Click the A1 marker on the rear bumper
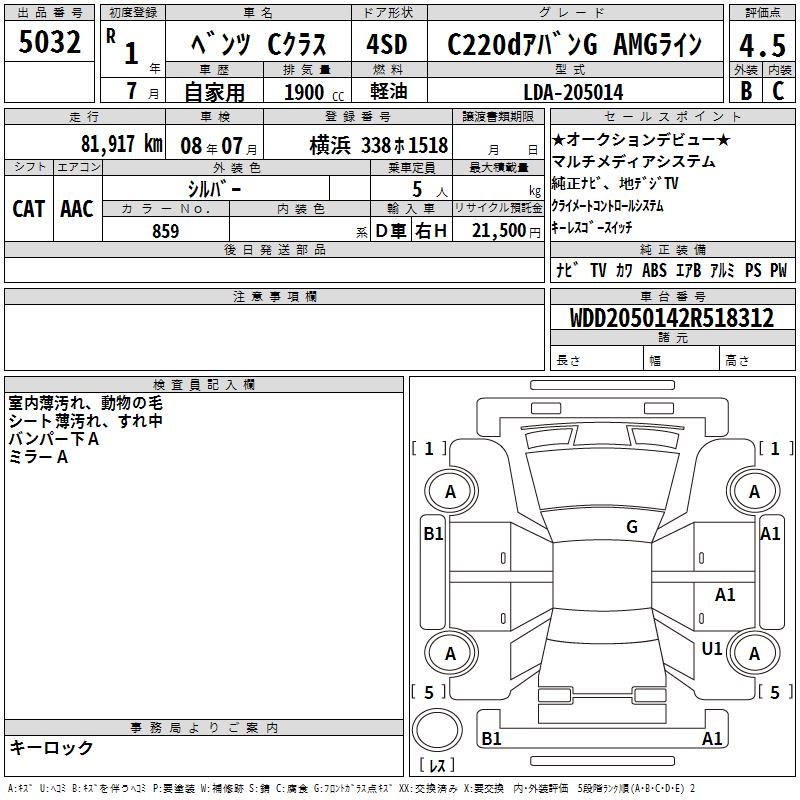 pos(712,739)
